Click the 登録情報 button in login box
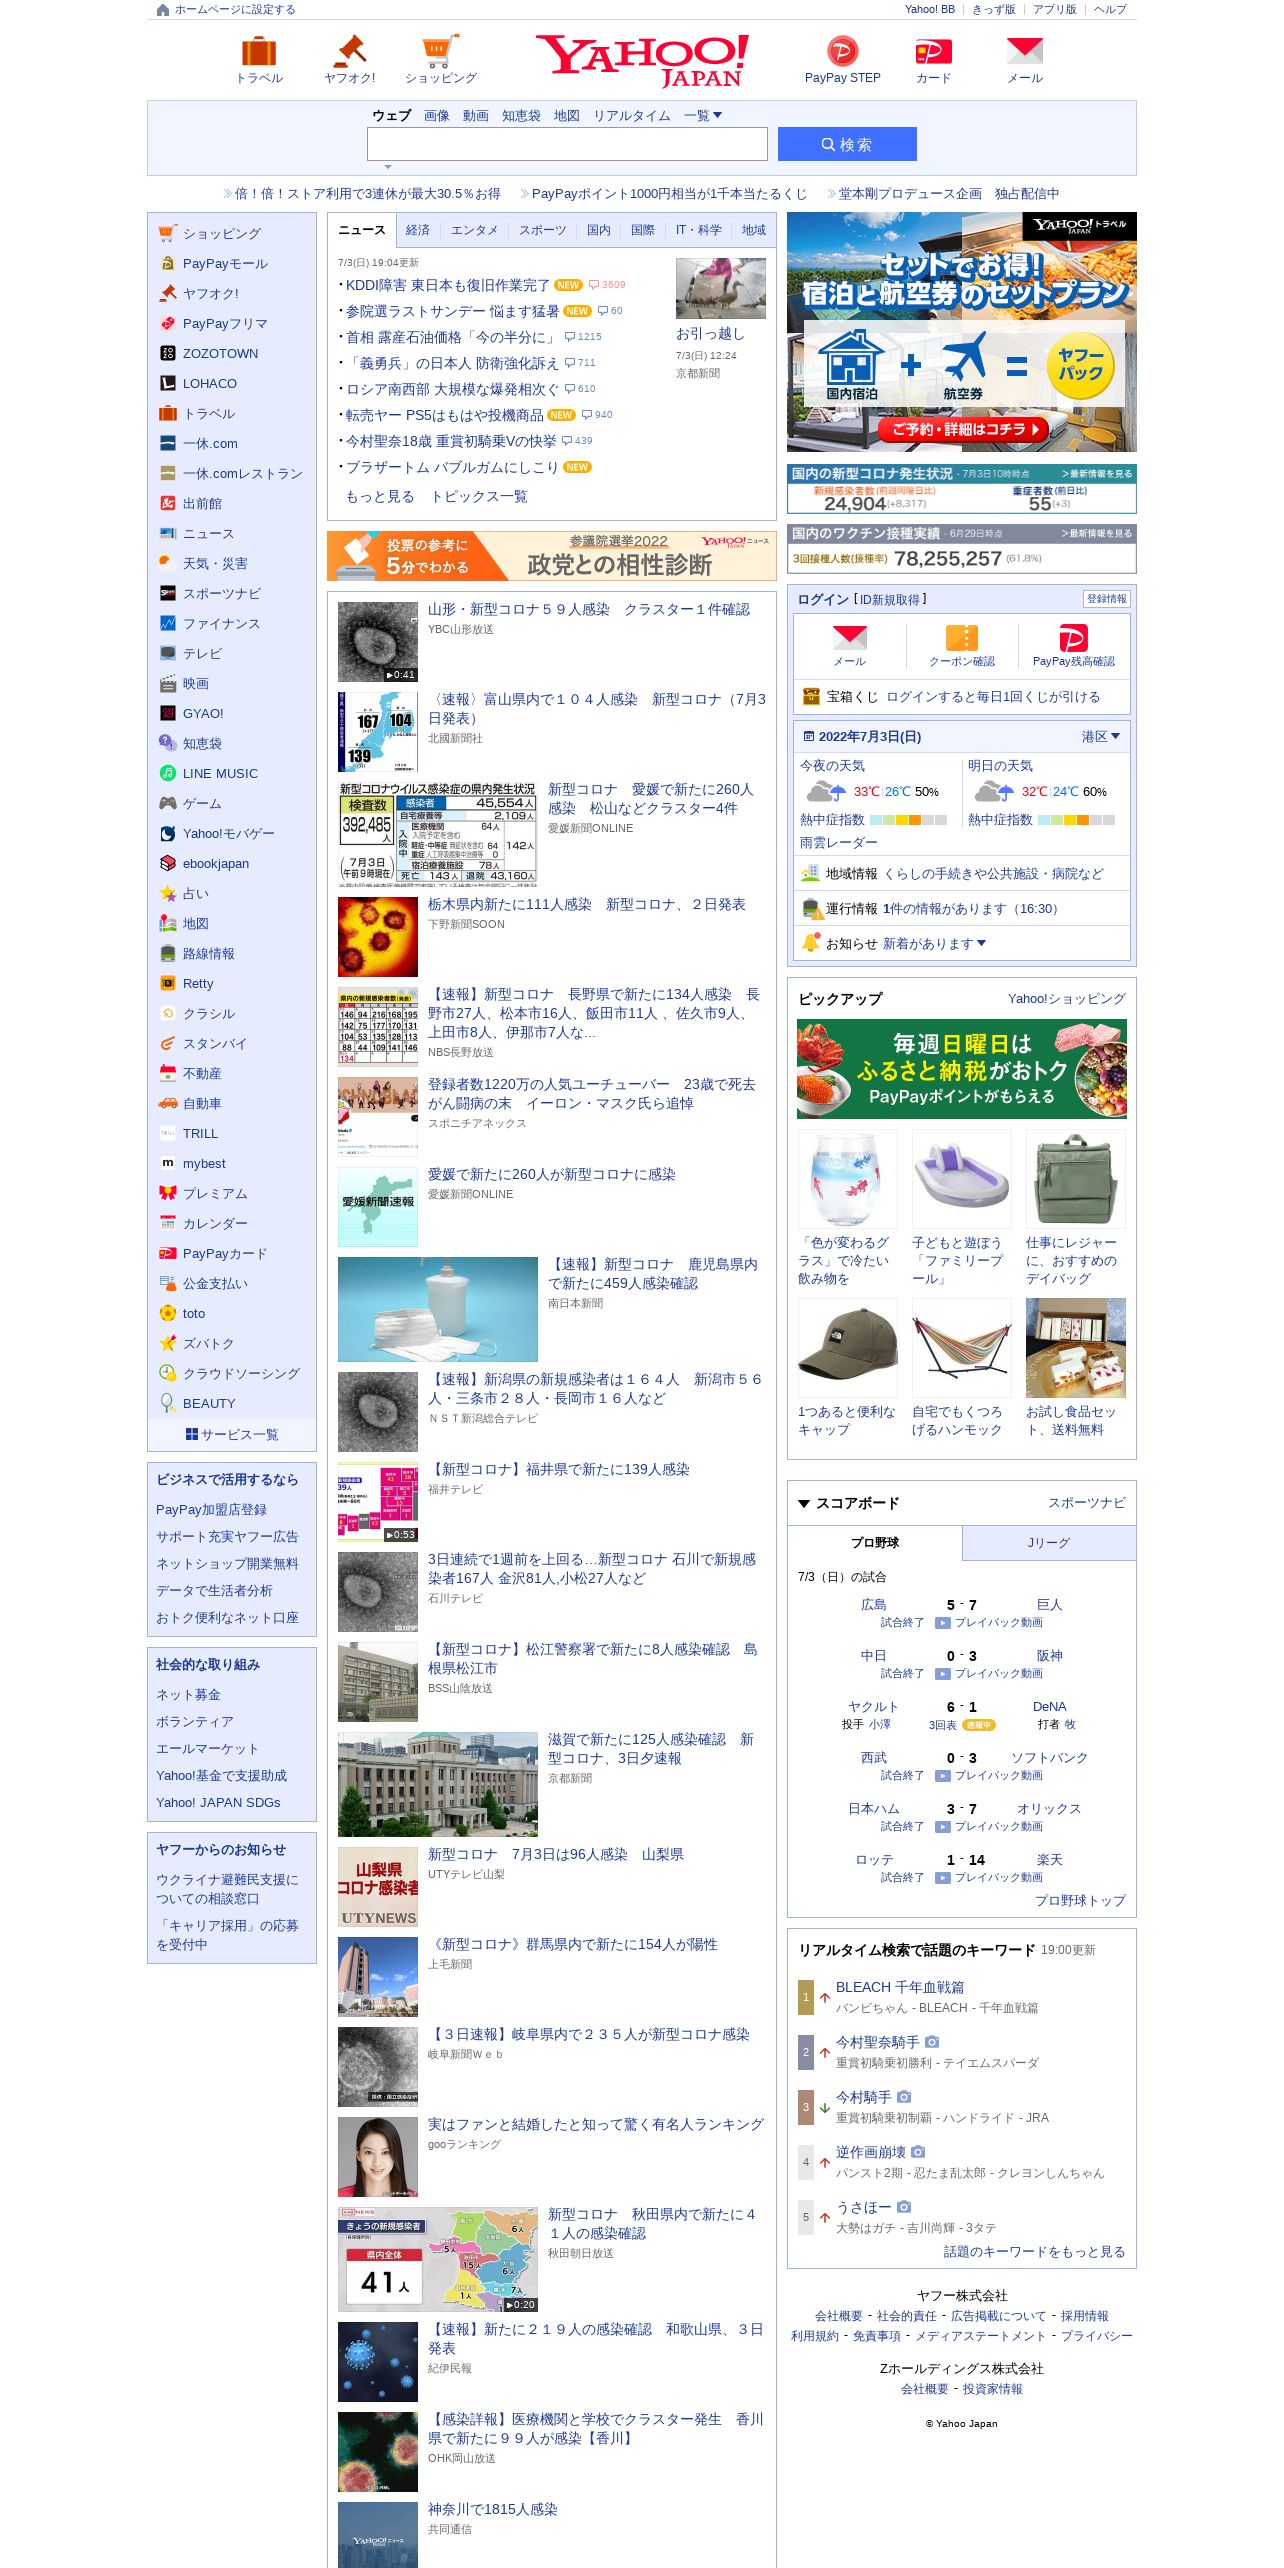1284x2568 pixels. 1106,599
